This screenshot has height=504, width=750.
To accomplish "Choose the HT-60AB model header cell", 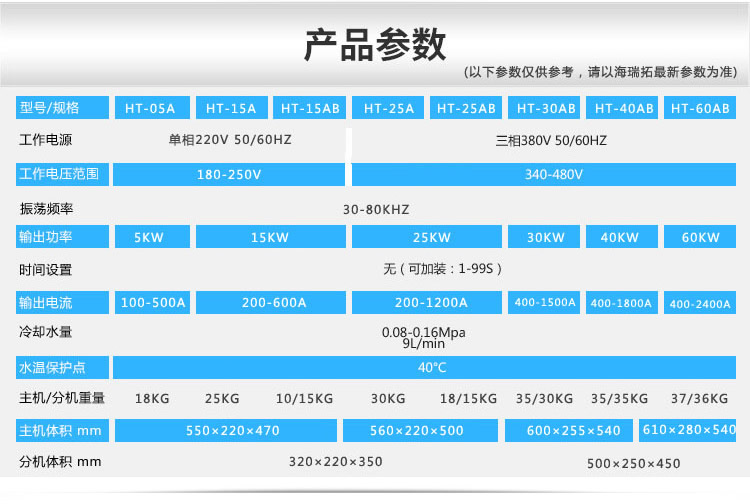I will point(700,108).
